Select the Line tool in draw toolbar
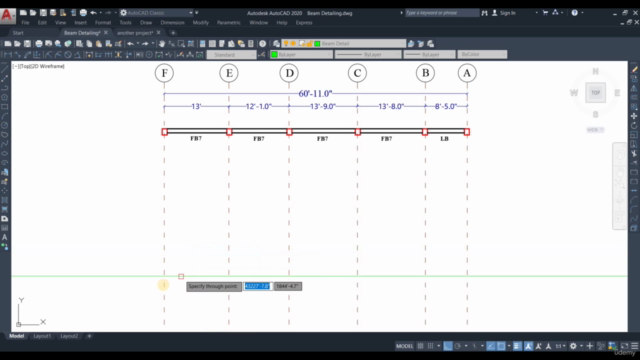The width and height of the screenshot is (640, 360). 4,69
